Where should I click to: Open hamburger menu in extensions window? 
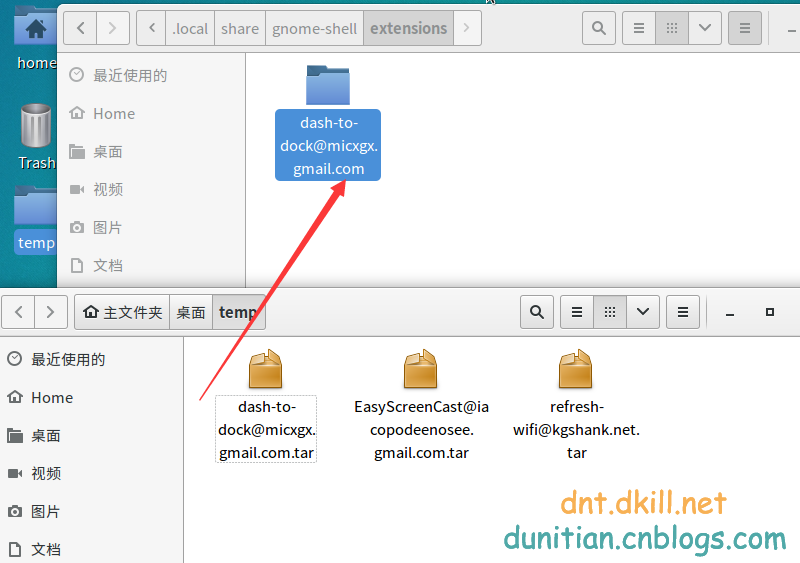[x=745, y=28]
